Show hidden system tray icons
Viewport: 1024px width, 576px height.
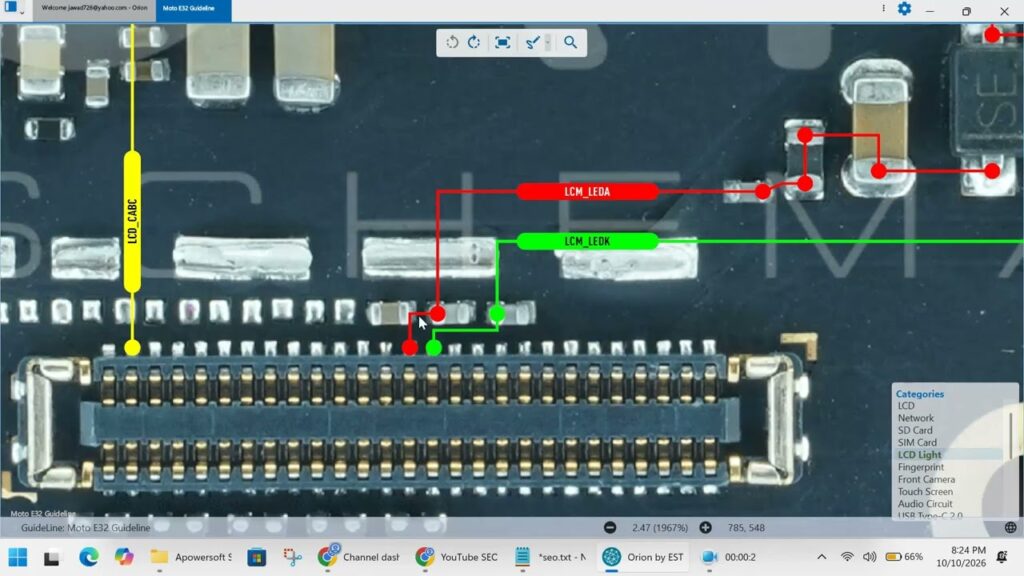(x=822, y=557)
